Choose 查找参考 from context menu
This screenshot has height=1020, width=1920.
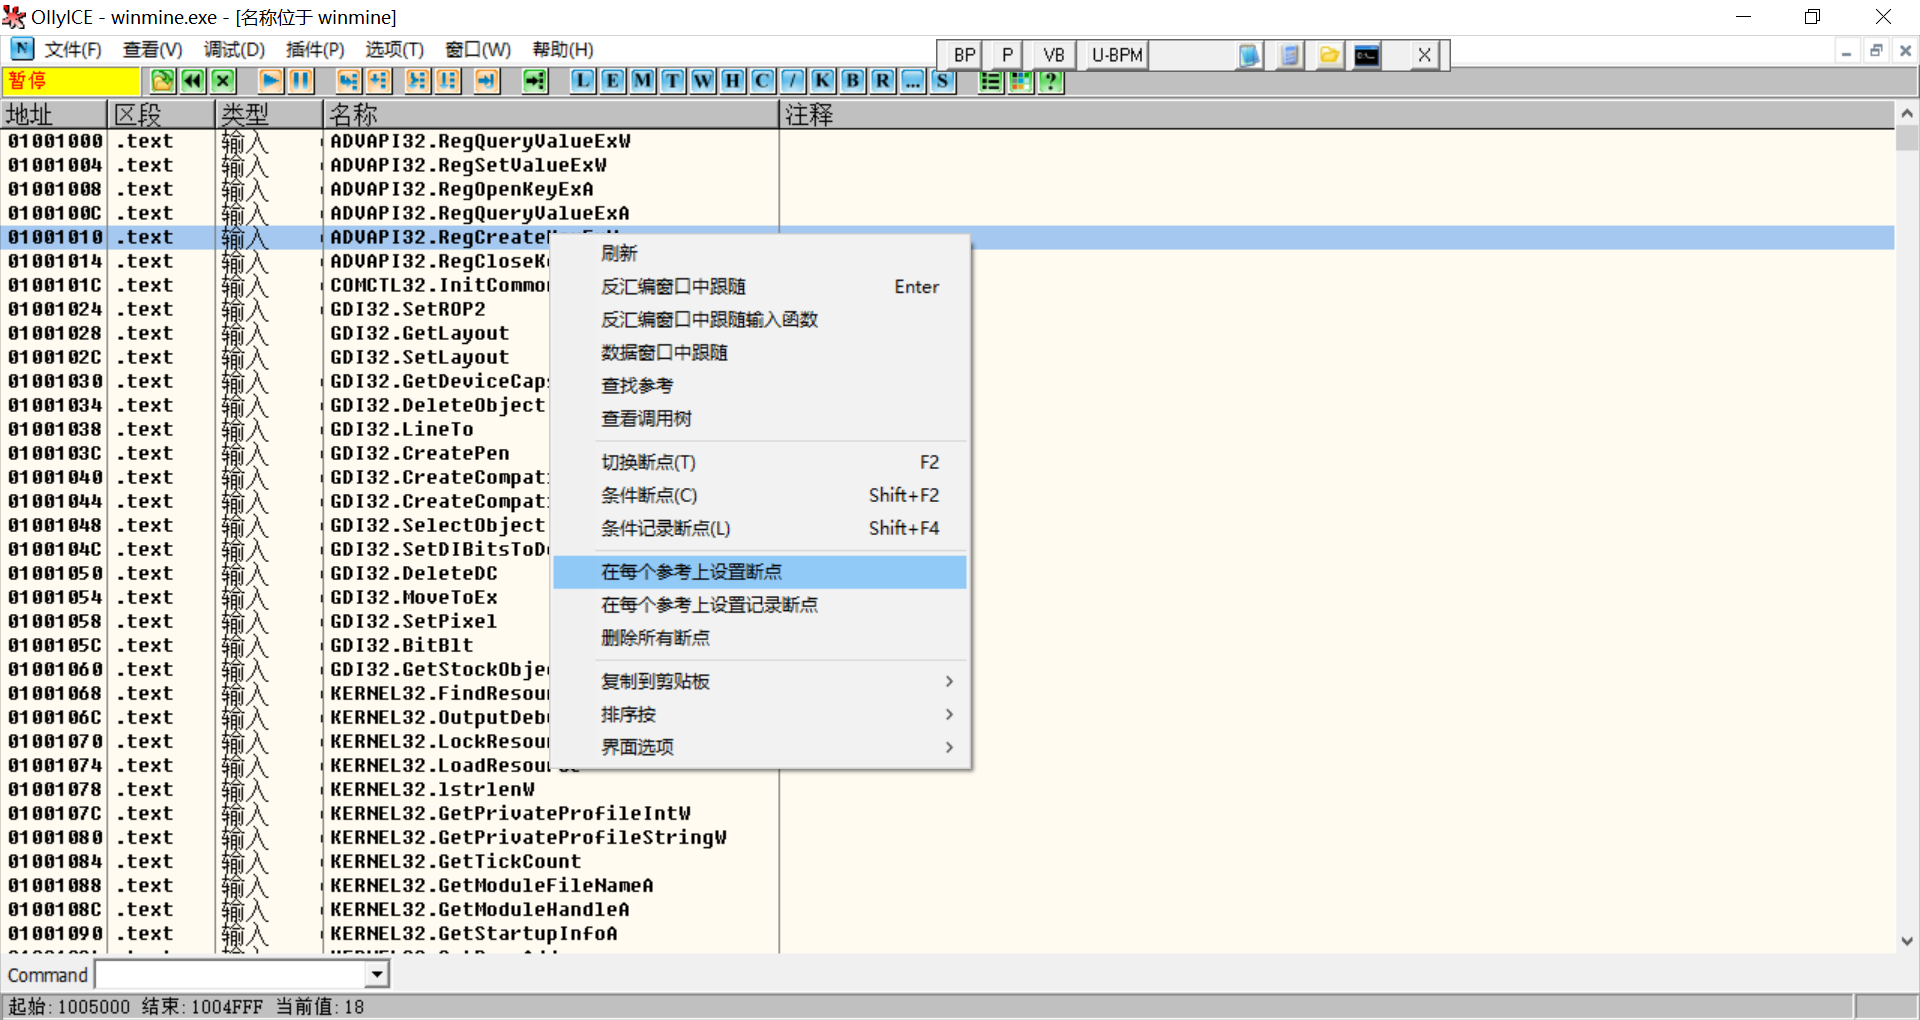761,386
